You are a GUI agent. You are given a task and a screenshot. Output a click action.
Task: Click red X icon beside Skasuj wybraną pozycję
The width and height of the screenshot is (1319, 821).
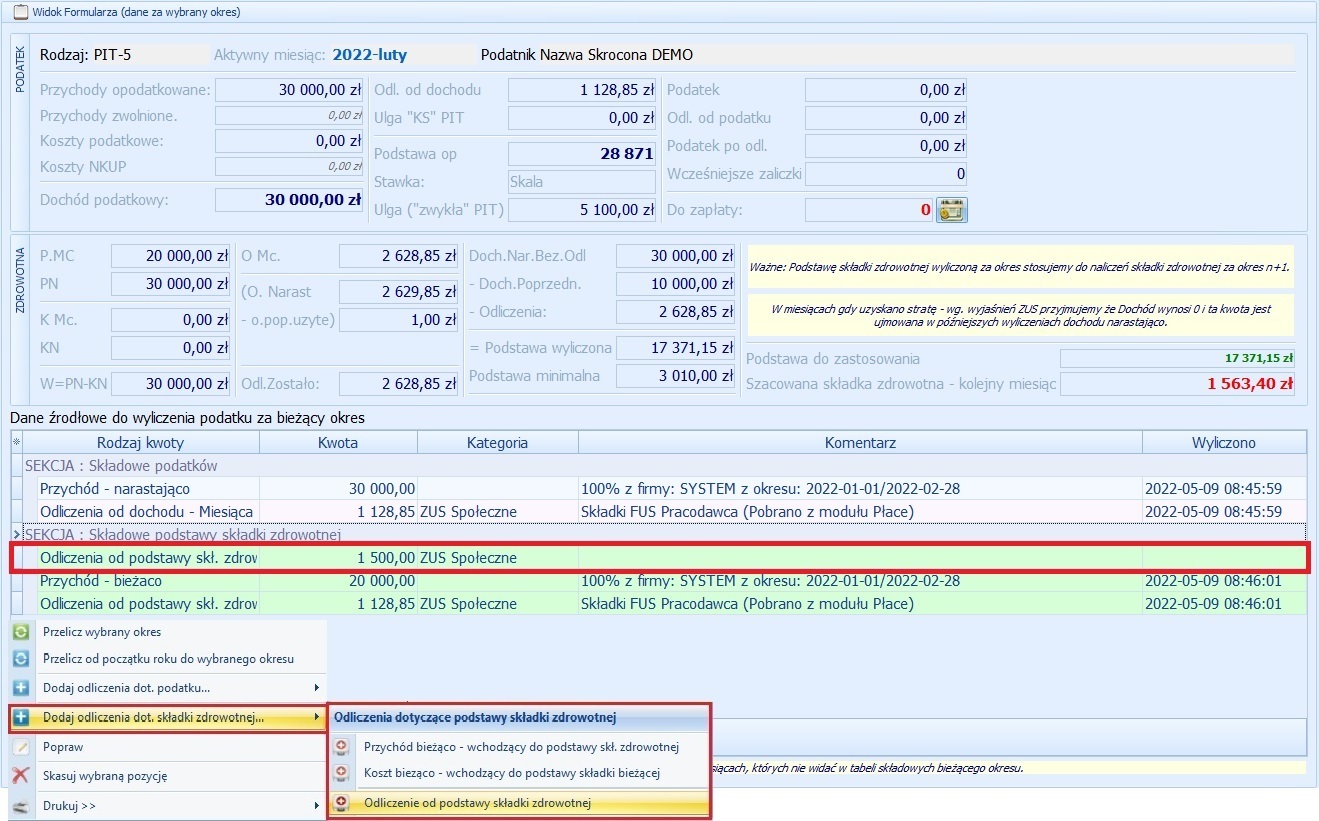21,775
